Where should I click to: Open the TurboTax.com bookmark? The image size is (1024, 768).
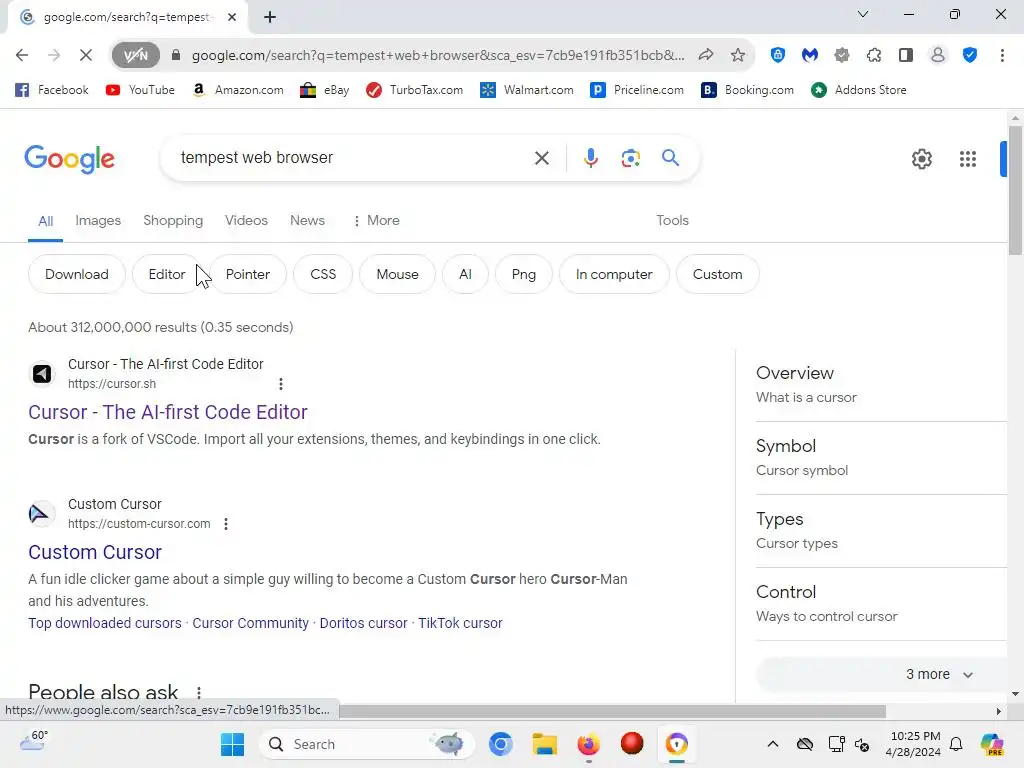tap(415, 90)
